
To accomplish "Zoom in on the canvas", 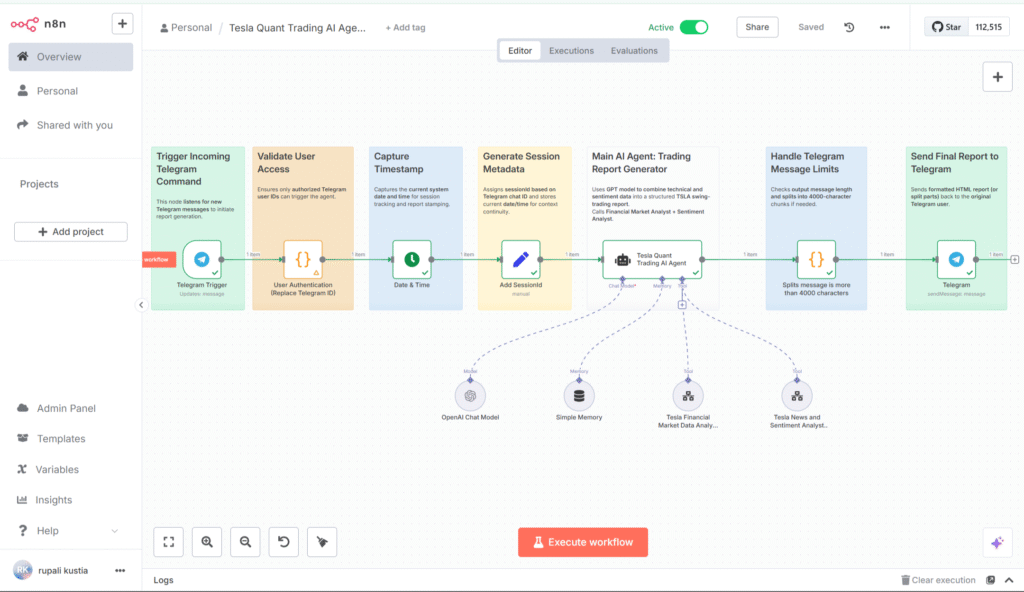I will [x=207, y=542].
